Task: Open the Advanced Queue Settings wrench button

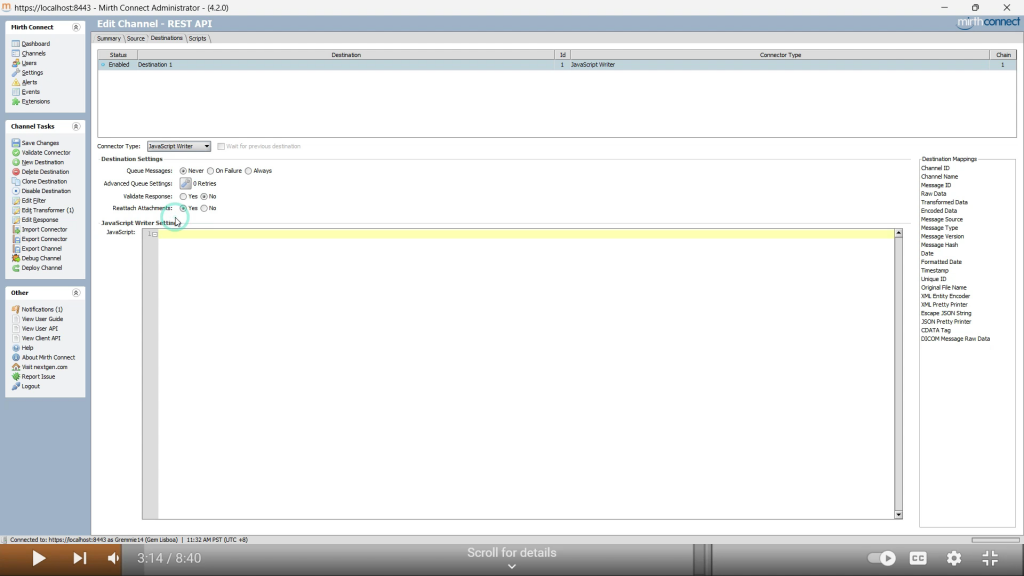Action: point(185,184)
